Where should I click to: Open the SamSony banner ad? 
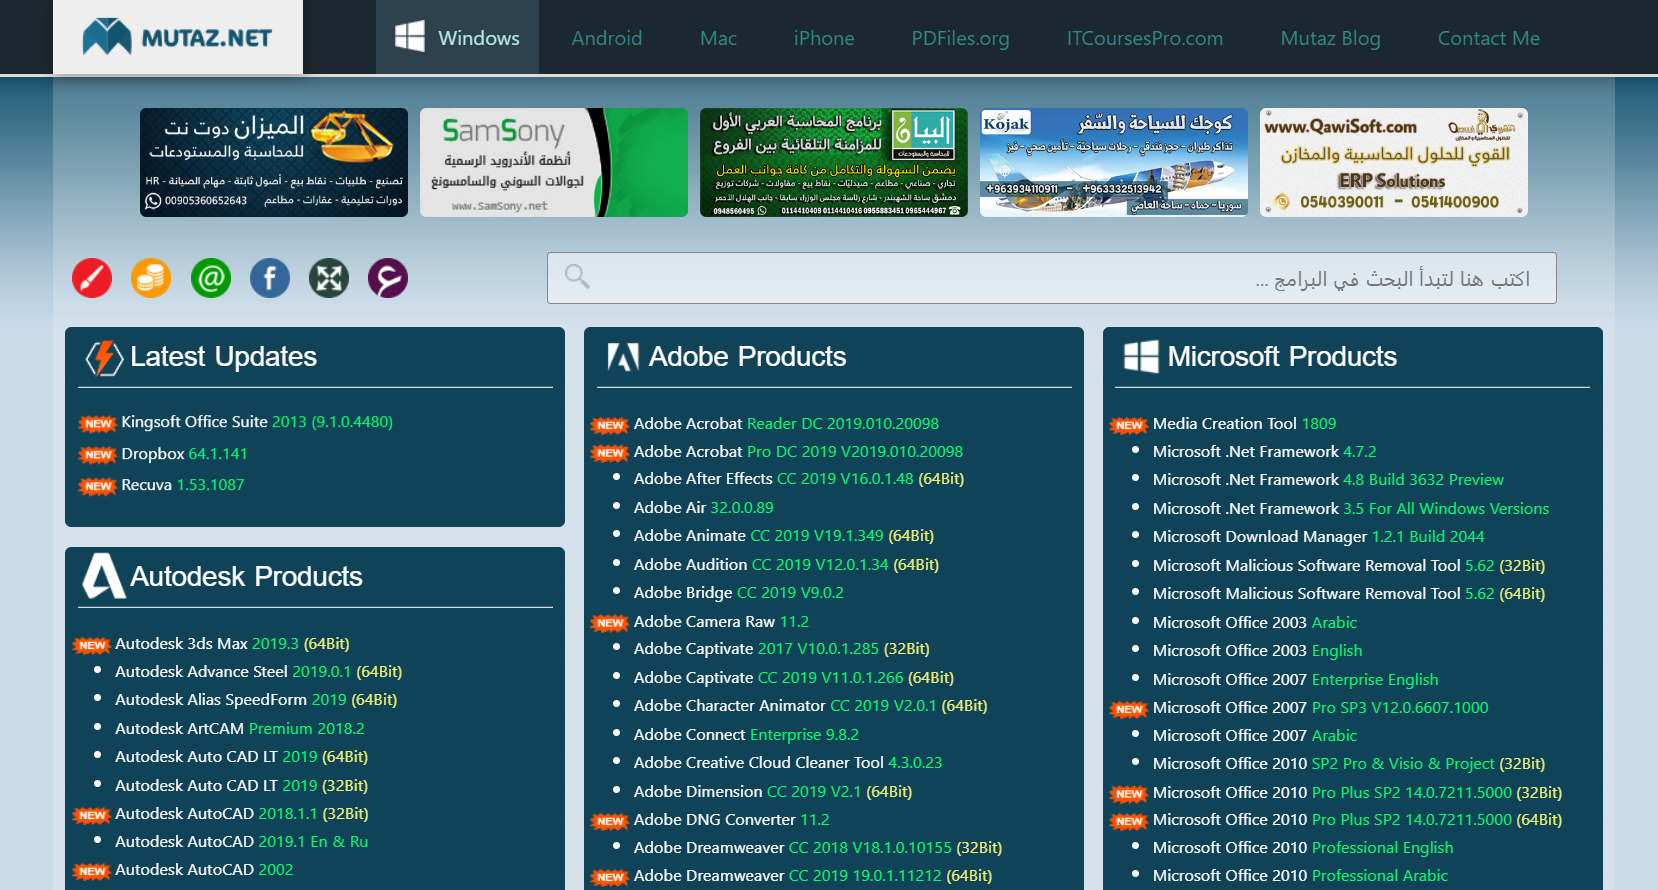[x=554, y=162]
